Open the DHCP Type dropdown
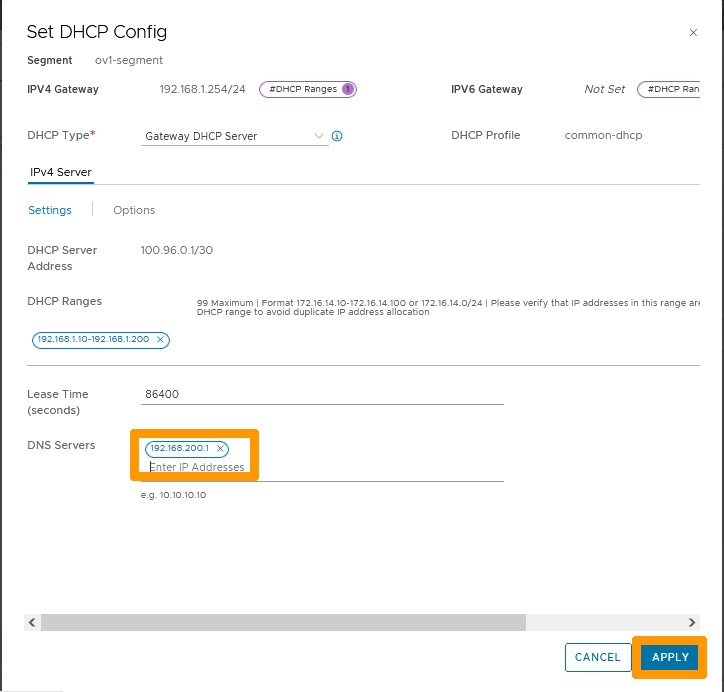Viewport: 724px width, 692px height. pyautogui.click(x=235, y=136)
